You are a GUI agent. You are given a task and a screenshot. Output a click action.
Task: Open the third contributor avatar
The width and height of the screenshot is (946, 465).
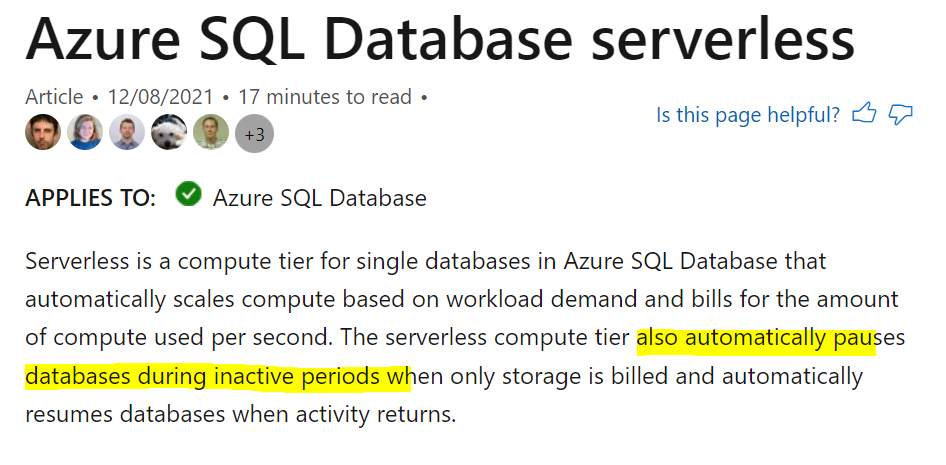tap(127, 133)
